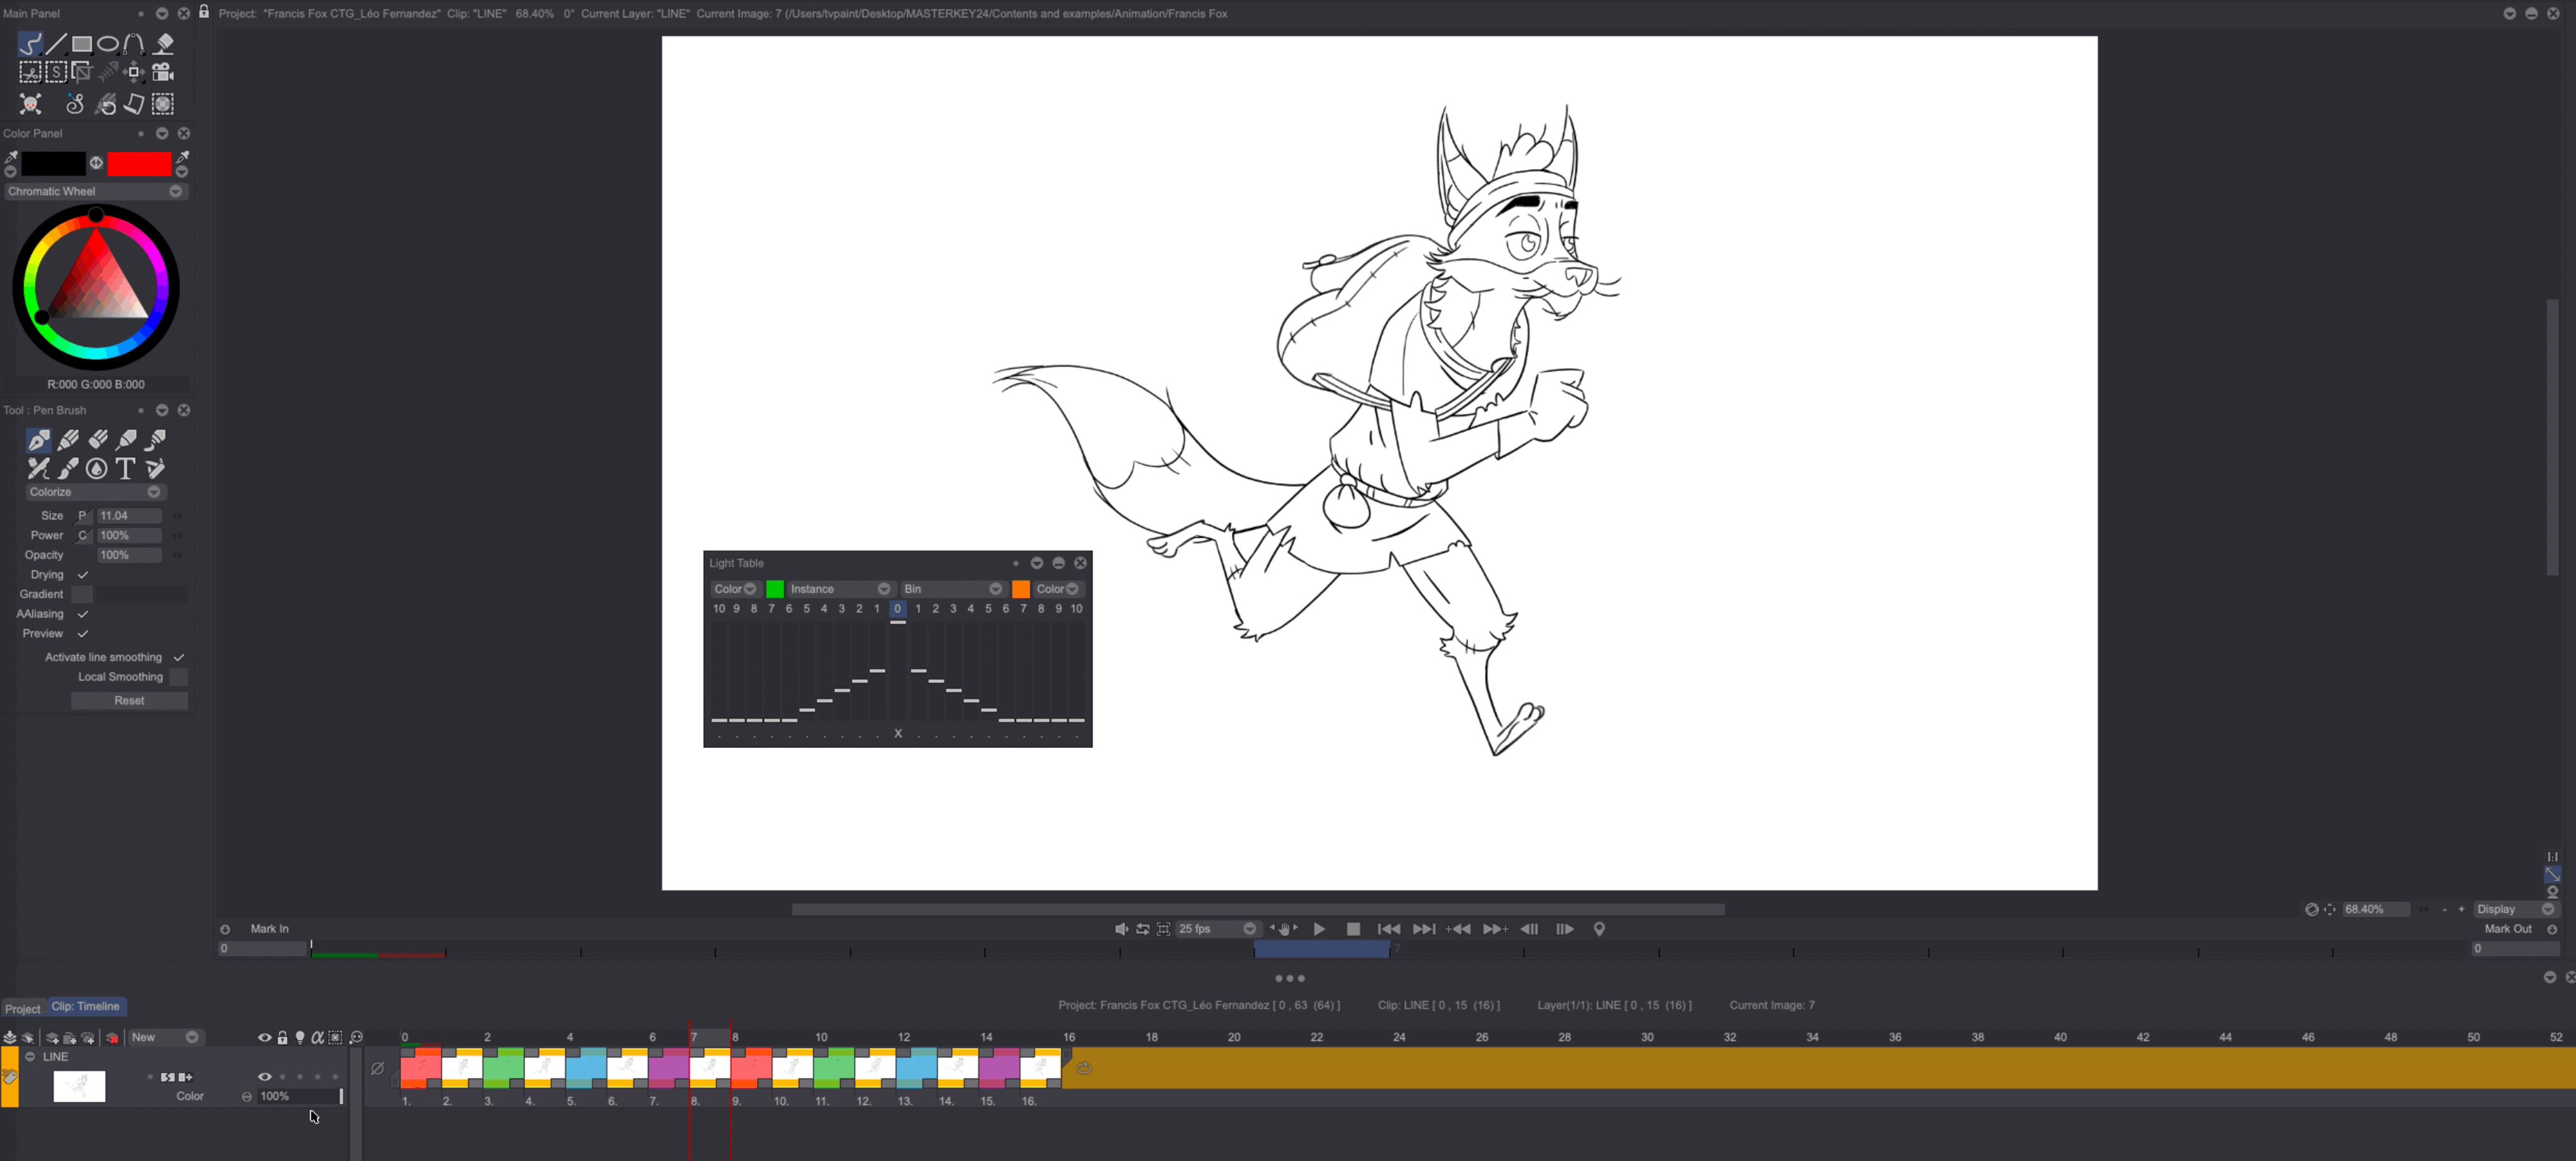Select the Clip: Timeline tab
The width and height of the screenshot is (2576, 1161).
point(86,1007)
